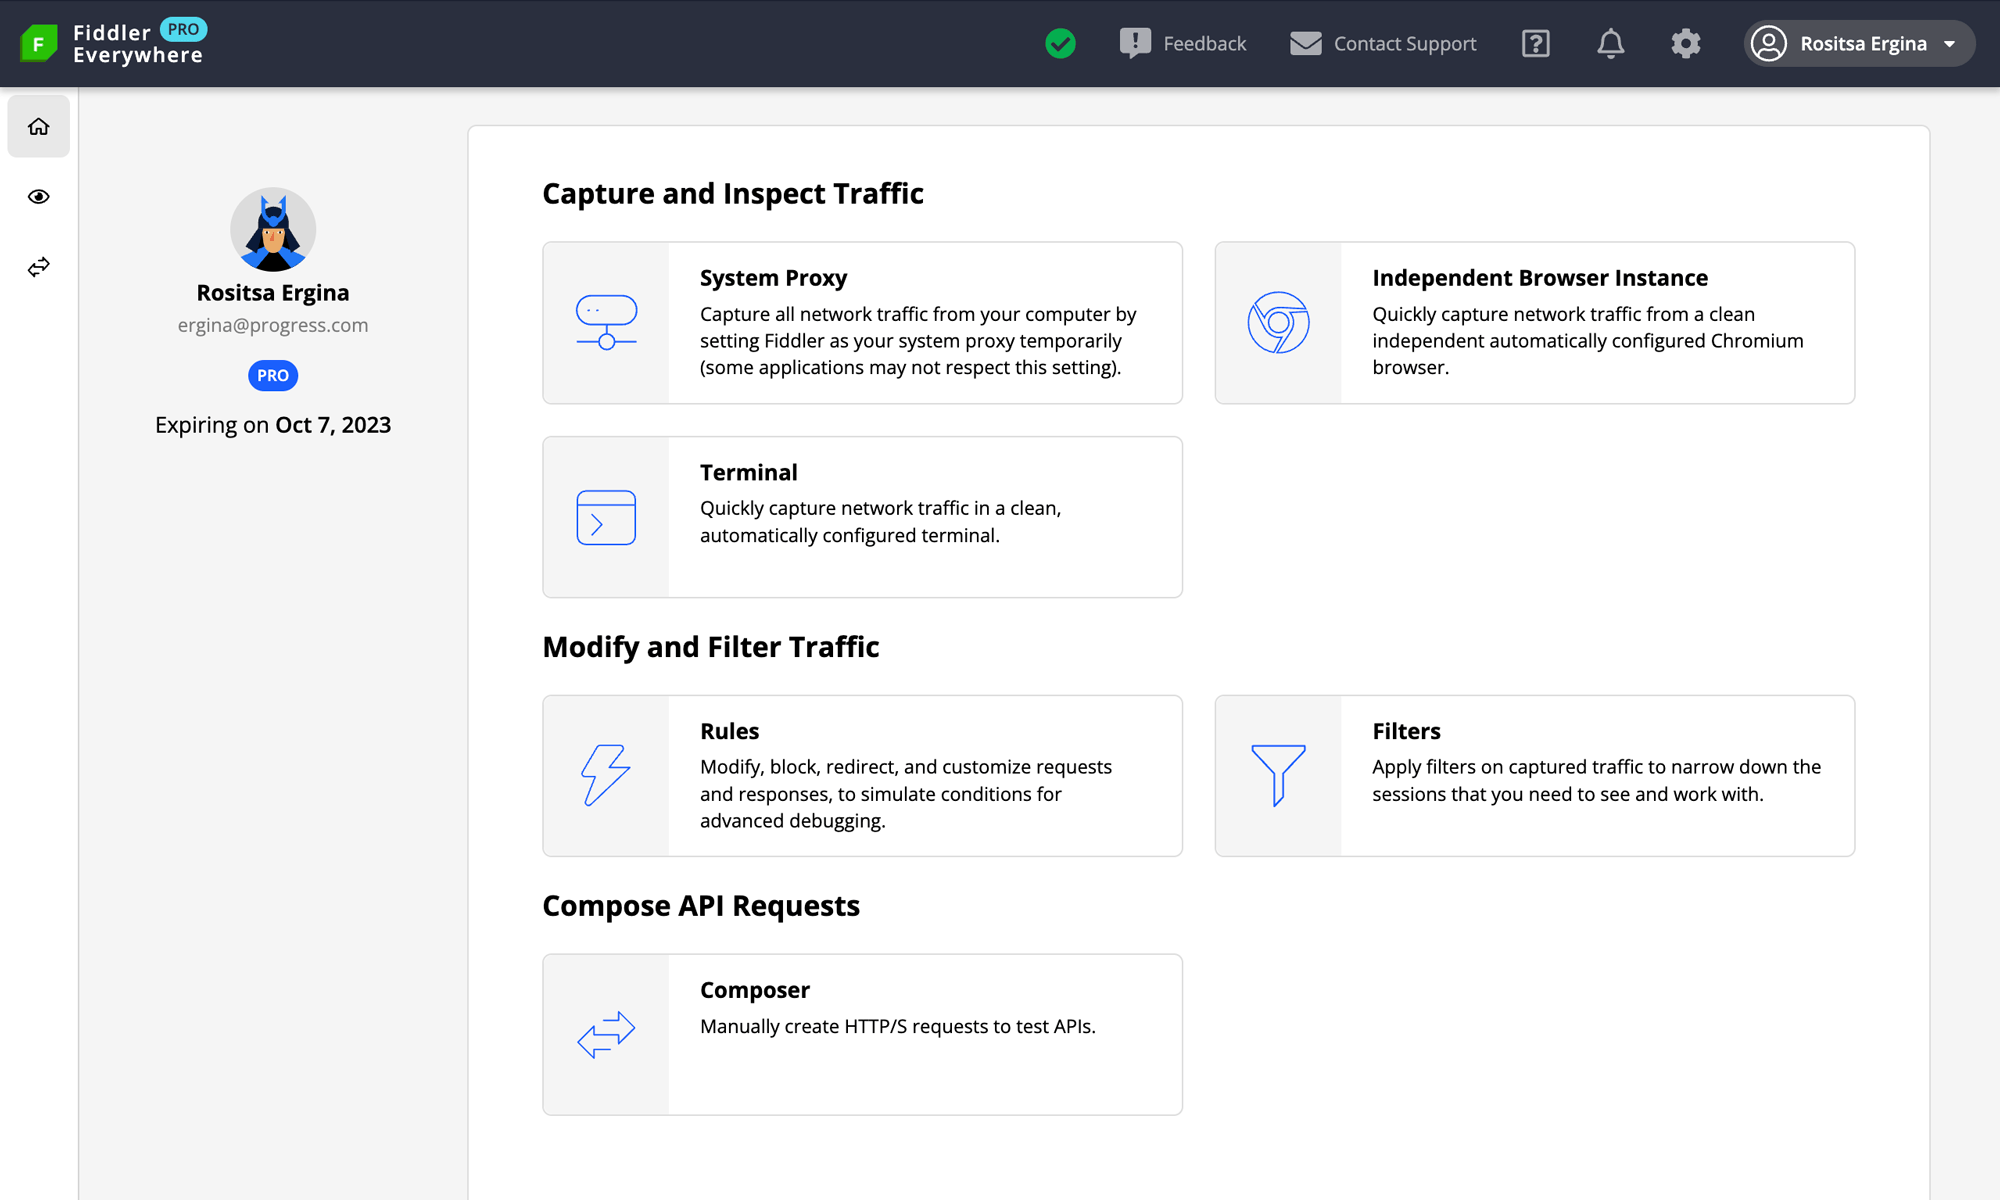The height and width of the screenshot is (1200, 2000).
Task: Open Contact Support link
Action: click(x=1383, y=43)
